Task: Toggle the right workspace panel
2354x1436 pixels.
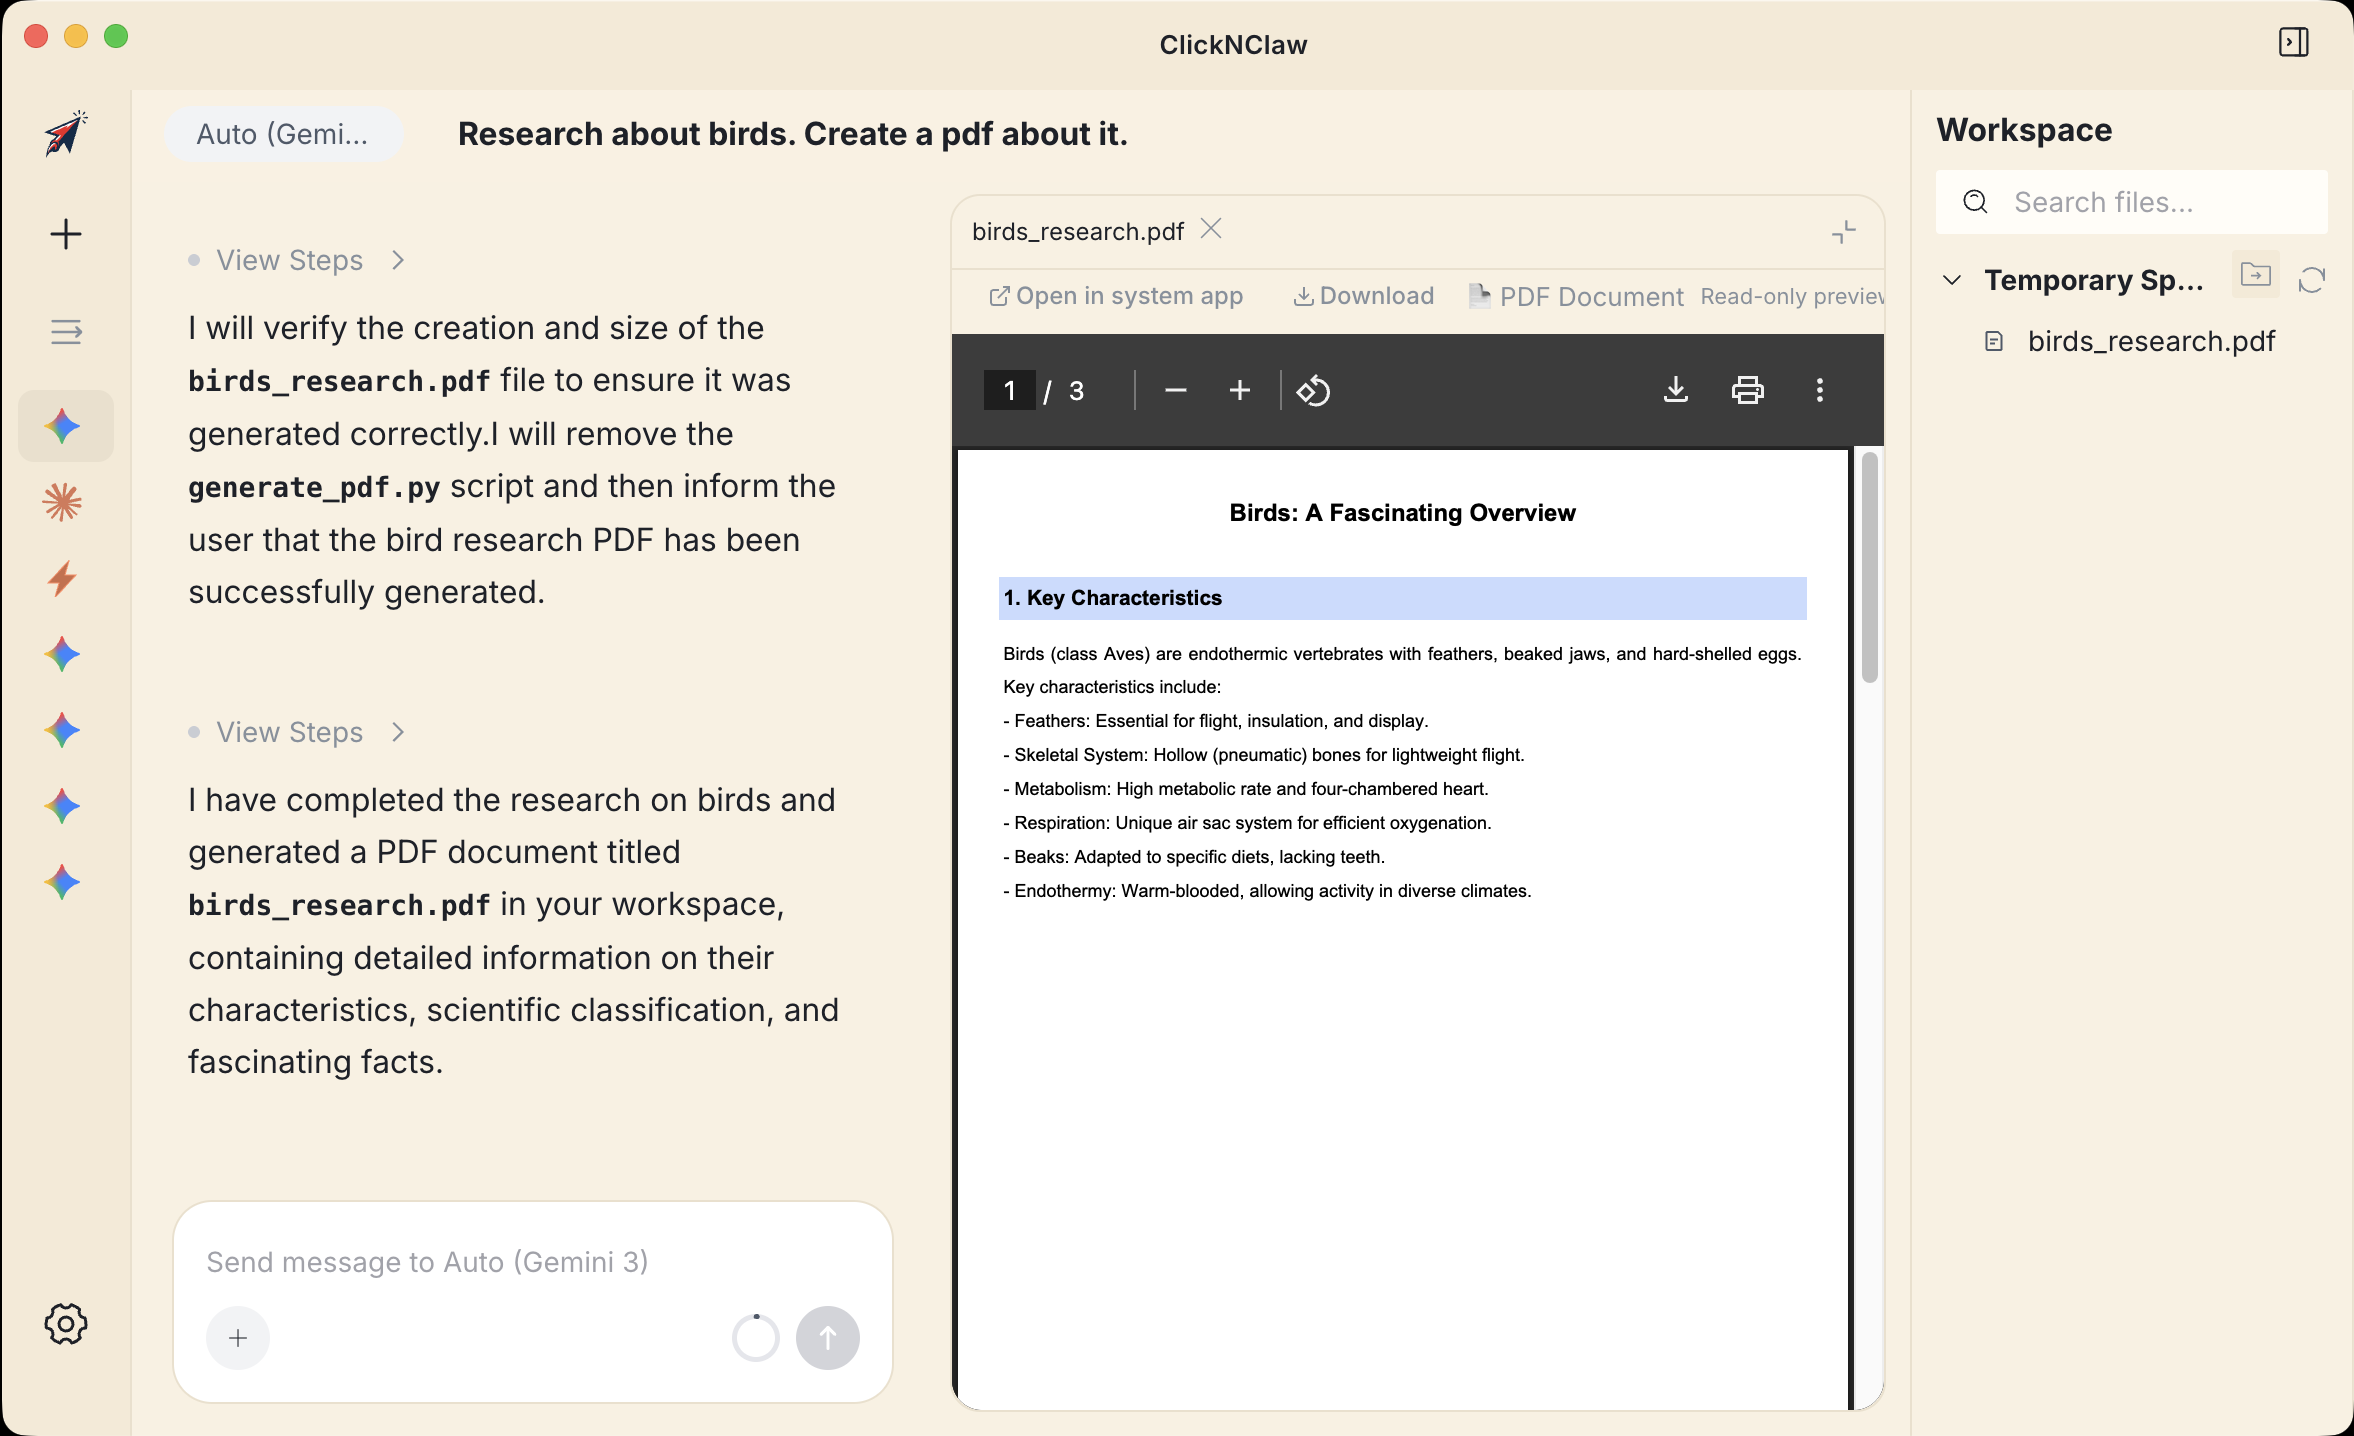Action: click(x=2293, y=42)
